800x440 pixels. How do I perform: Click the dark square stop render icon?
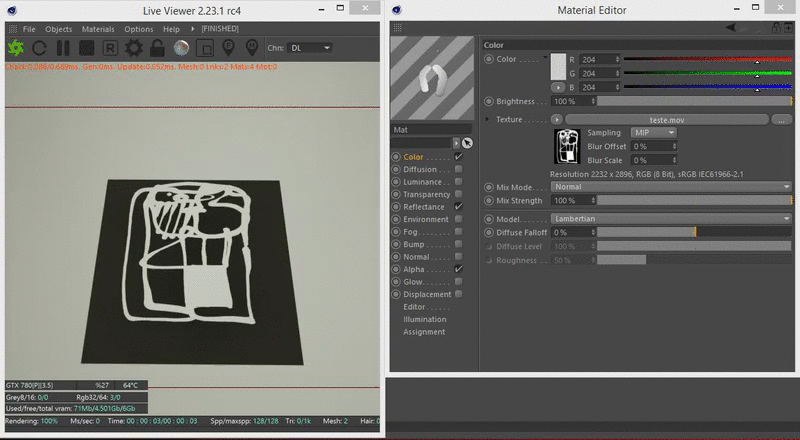click(86, 48)
